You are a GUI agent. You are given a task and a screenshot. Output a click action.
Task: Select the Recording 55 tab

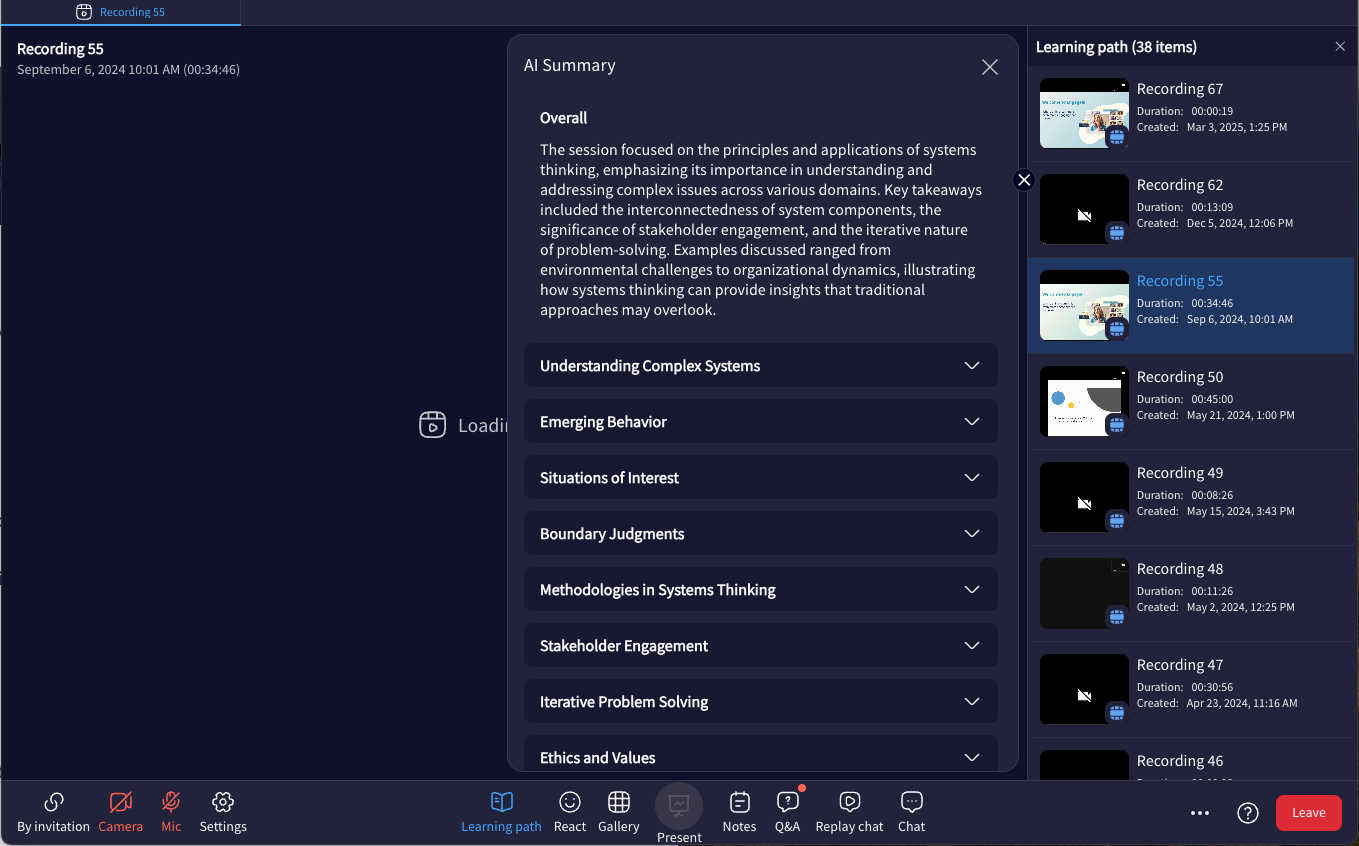120,12
